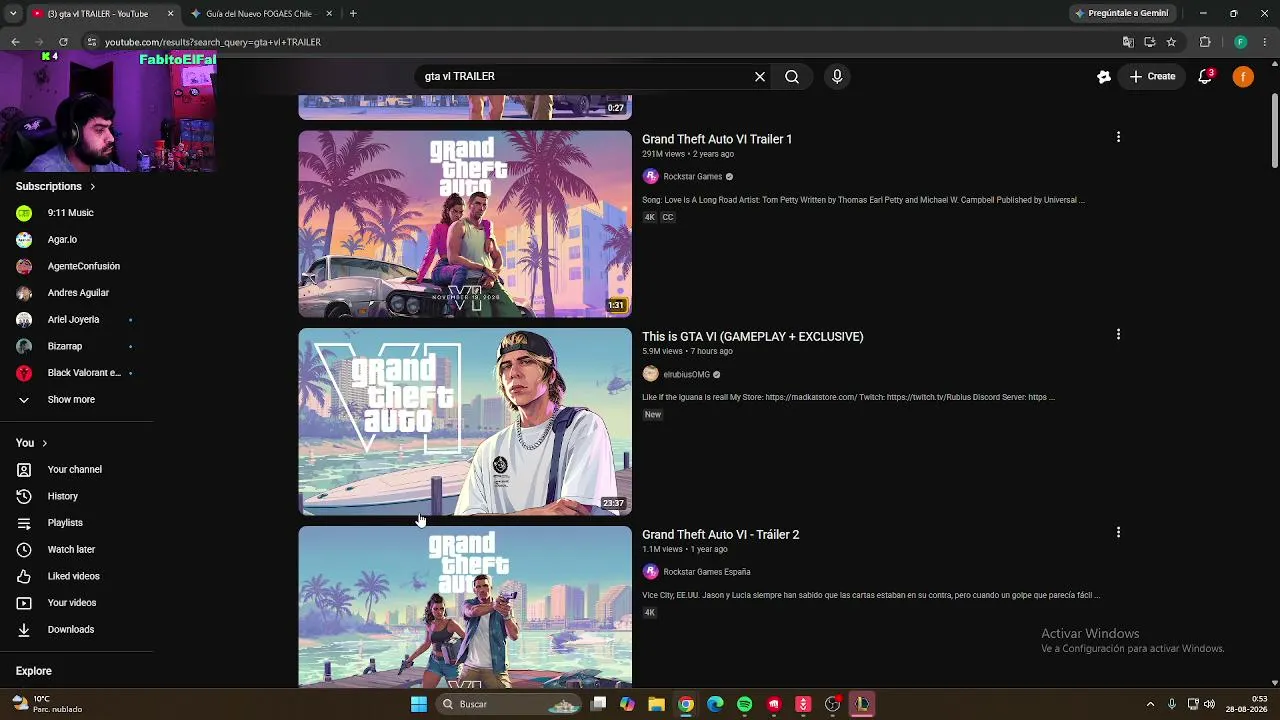
Task: Click the elrubiusOMG channel avatar
Action: (651, 374)
